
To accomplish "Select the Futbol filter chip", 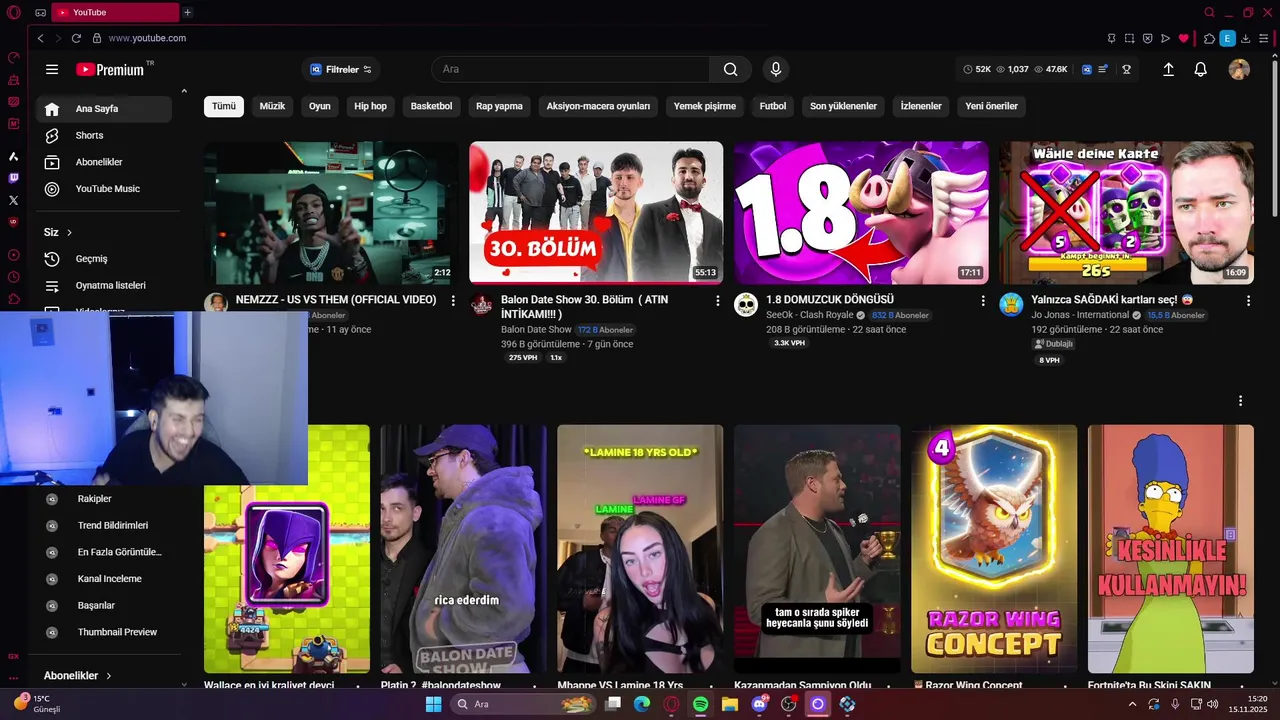I will pos(773,106).
